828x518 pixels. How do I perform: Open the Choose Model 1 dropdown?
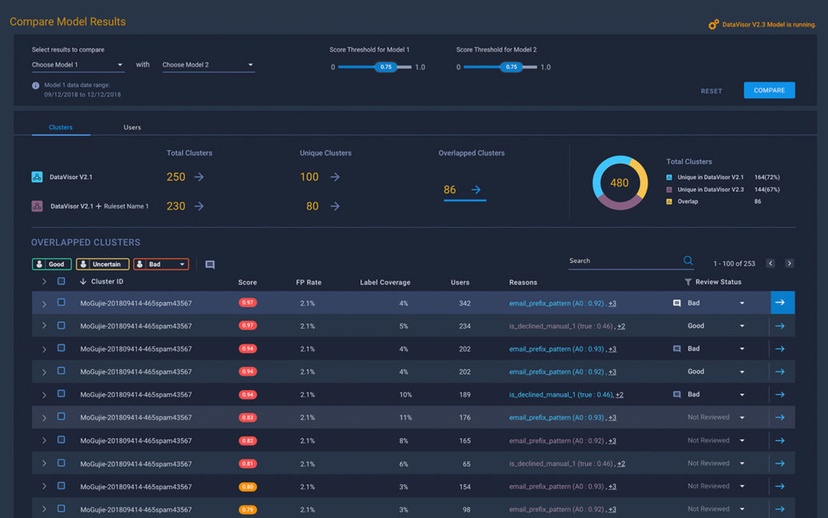click(77, 65)
